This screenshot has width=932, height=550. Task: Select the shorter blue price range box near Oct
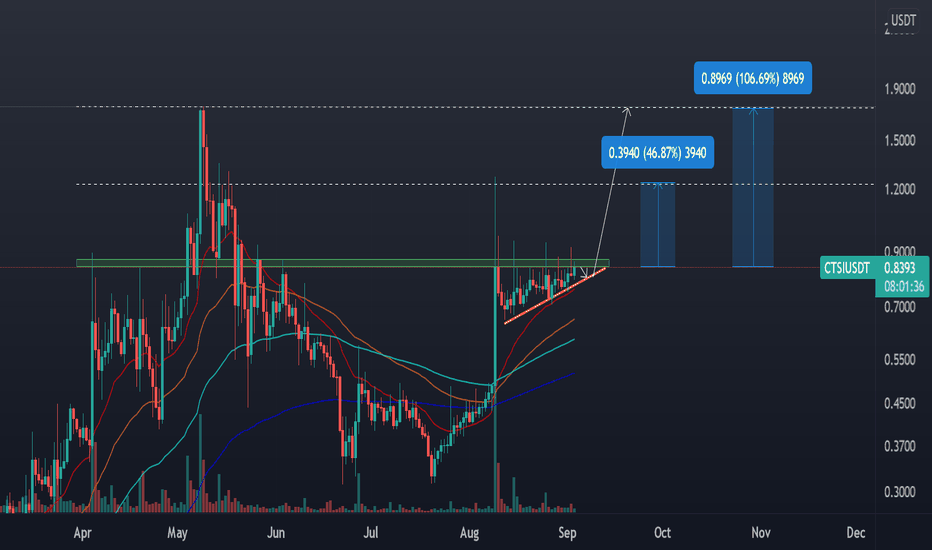pyautogui.click(x=657, y=225)
